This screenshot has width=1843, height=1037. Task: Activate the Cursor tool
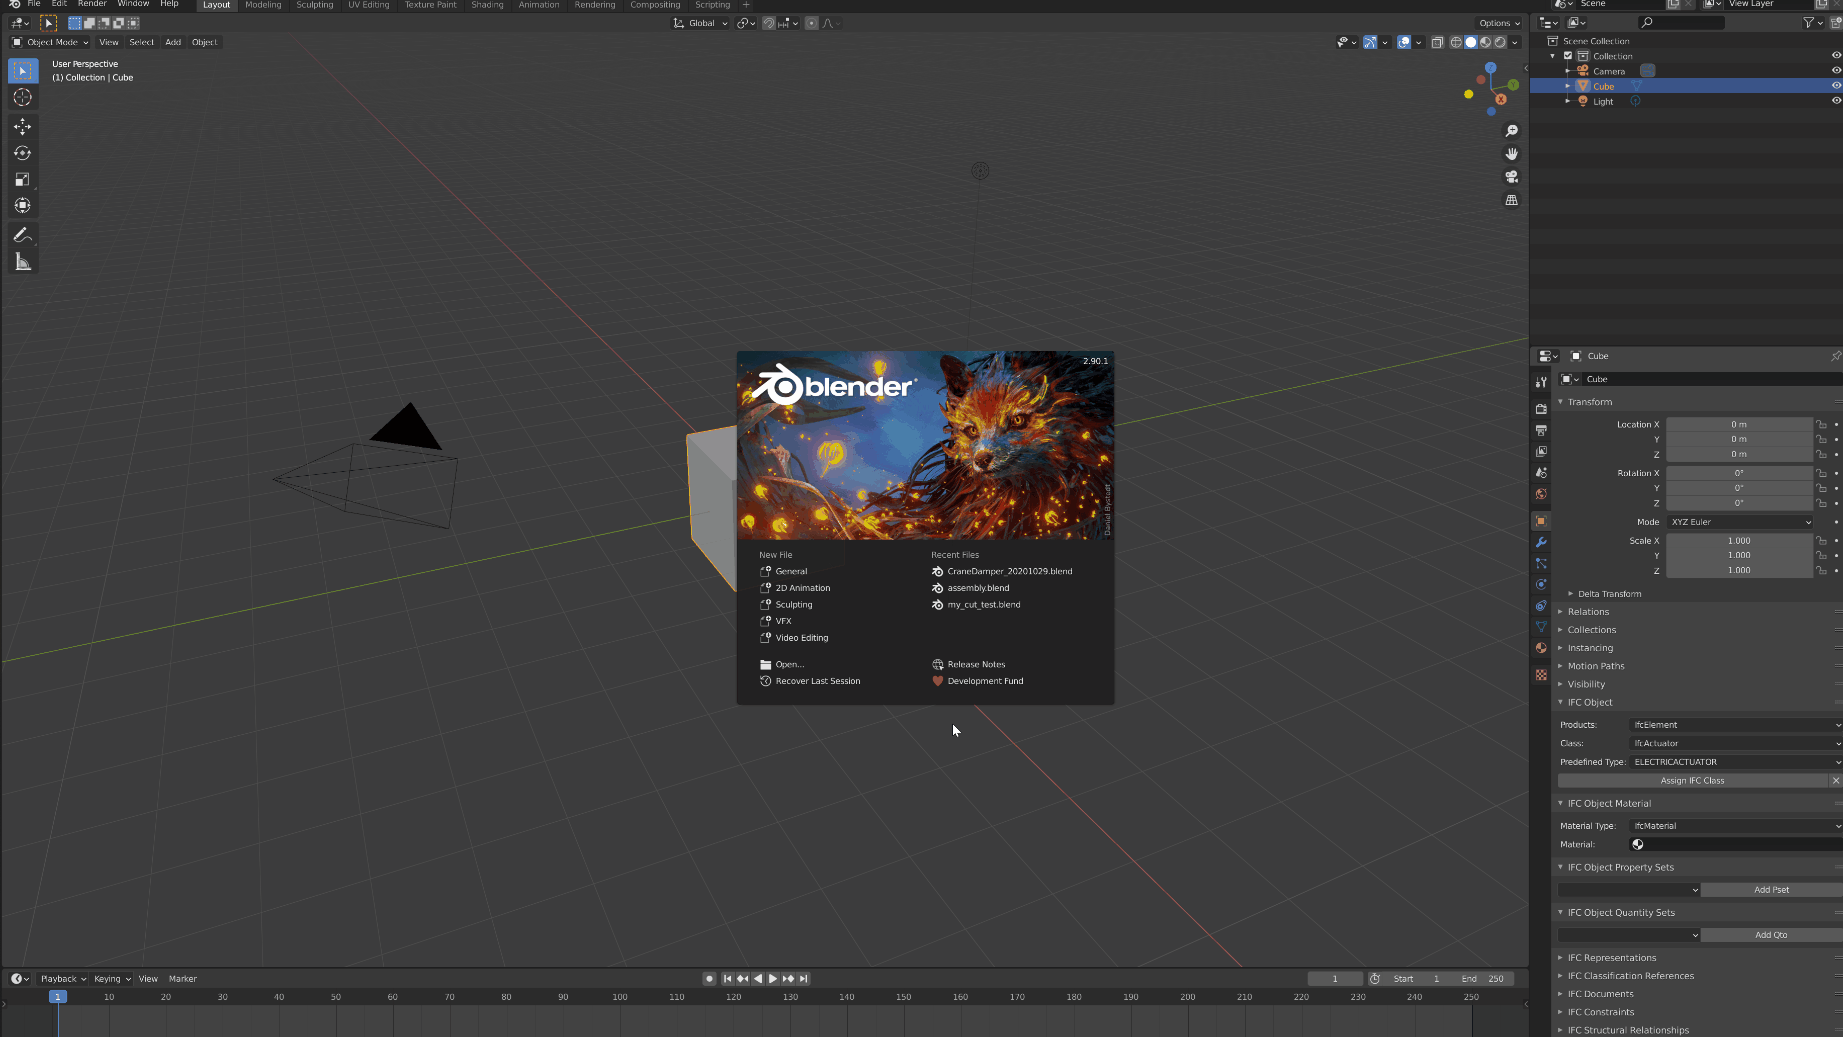23,97
